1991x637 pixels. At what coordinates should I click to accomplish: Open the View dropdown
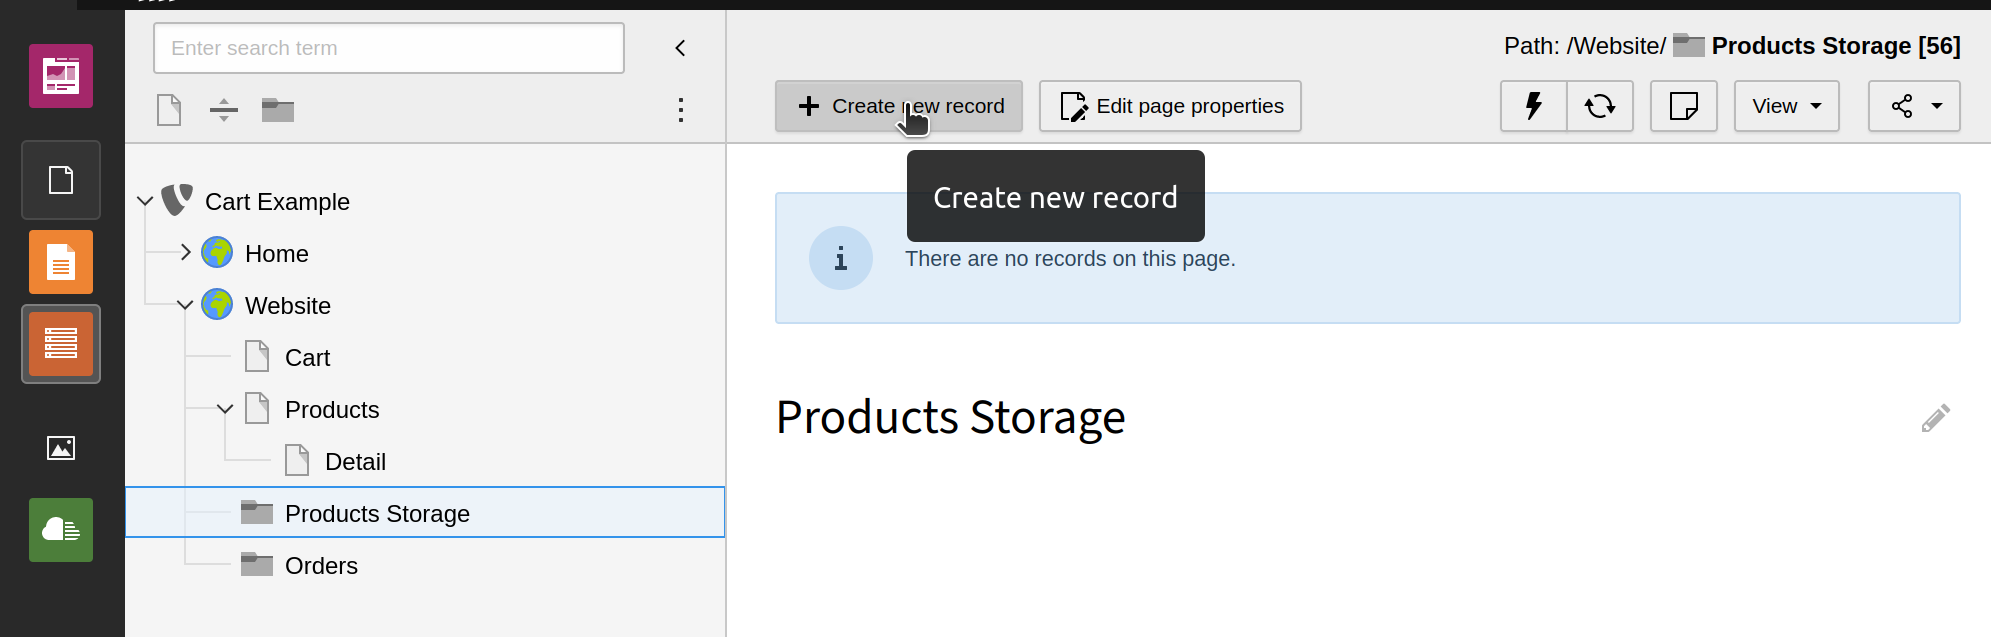coord(1786,106)
